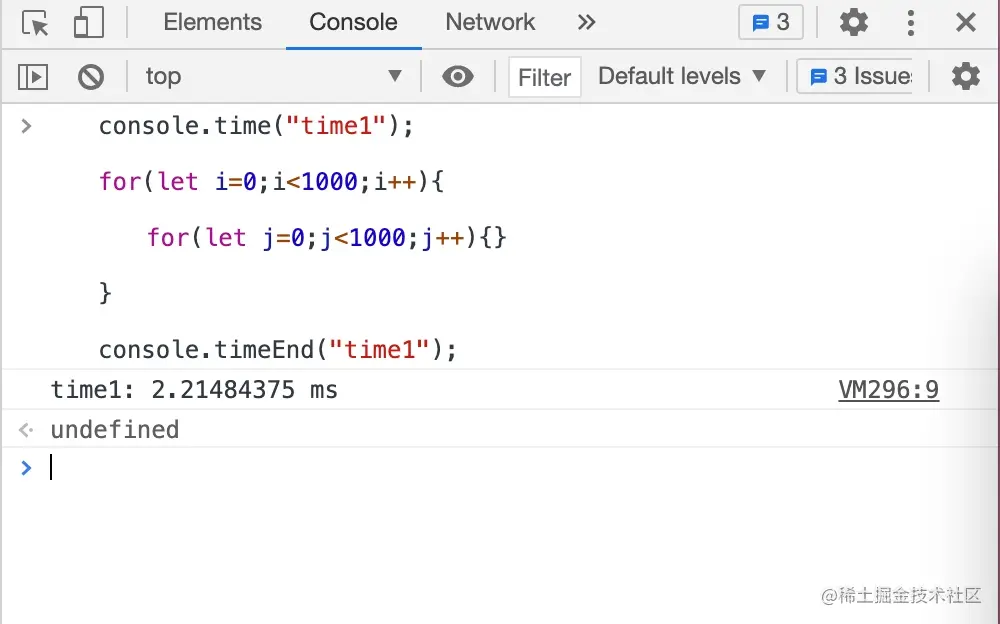
Task: Open the 3 messages badge button
Action: click(x=770, y=22)
